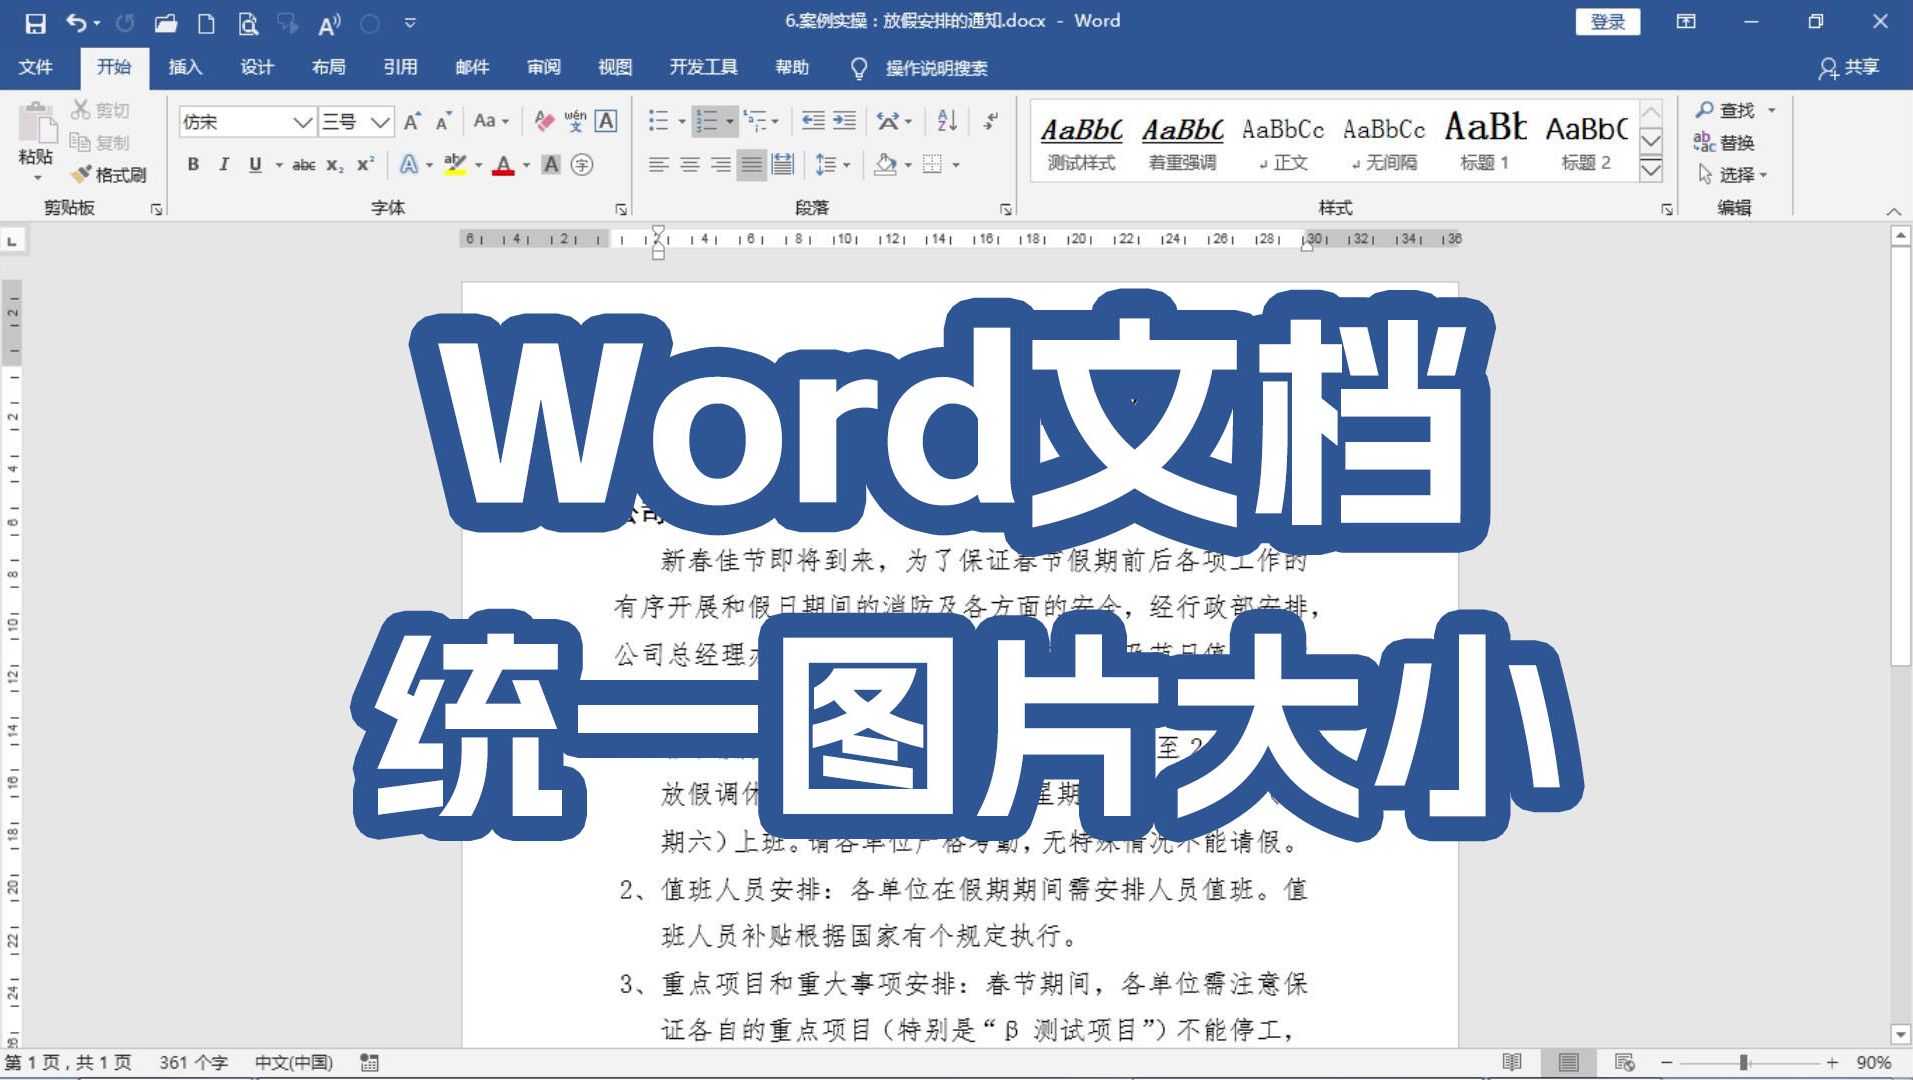Click the Sort A-Z icon
Image resolution: width=1913 pixels, height=1080 pixels.
click(x=947, y=121)
